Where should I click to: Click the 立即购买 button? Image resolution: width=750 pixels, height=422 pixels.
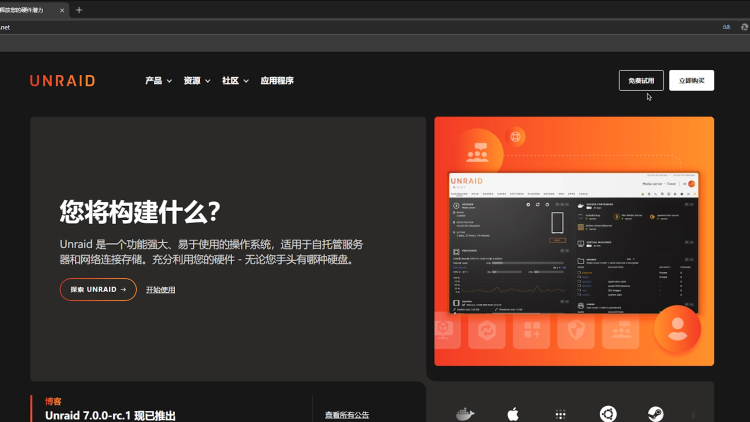click(x=691, y=80)
